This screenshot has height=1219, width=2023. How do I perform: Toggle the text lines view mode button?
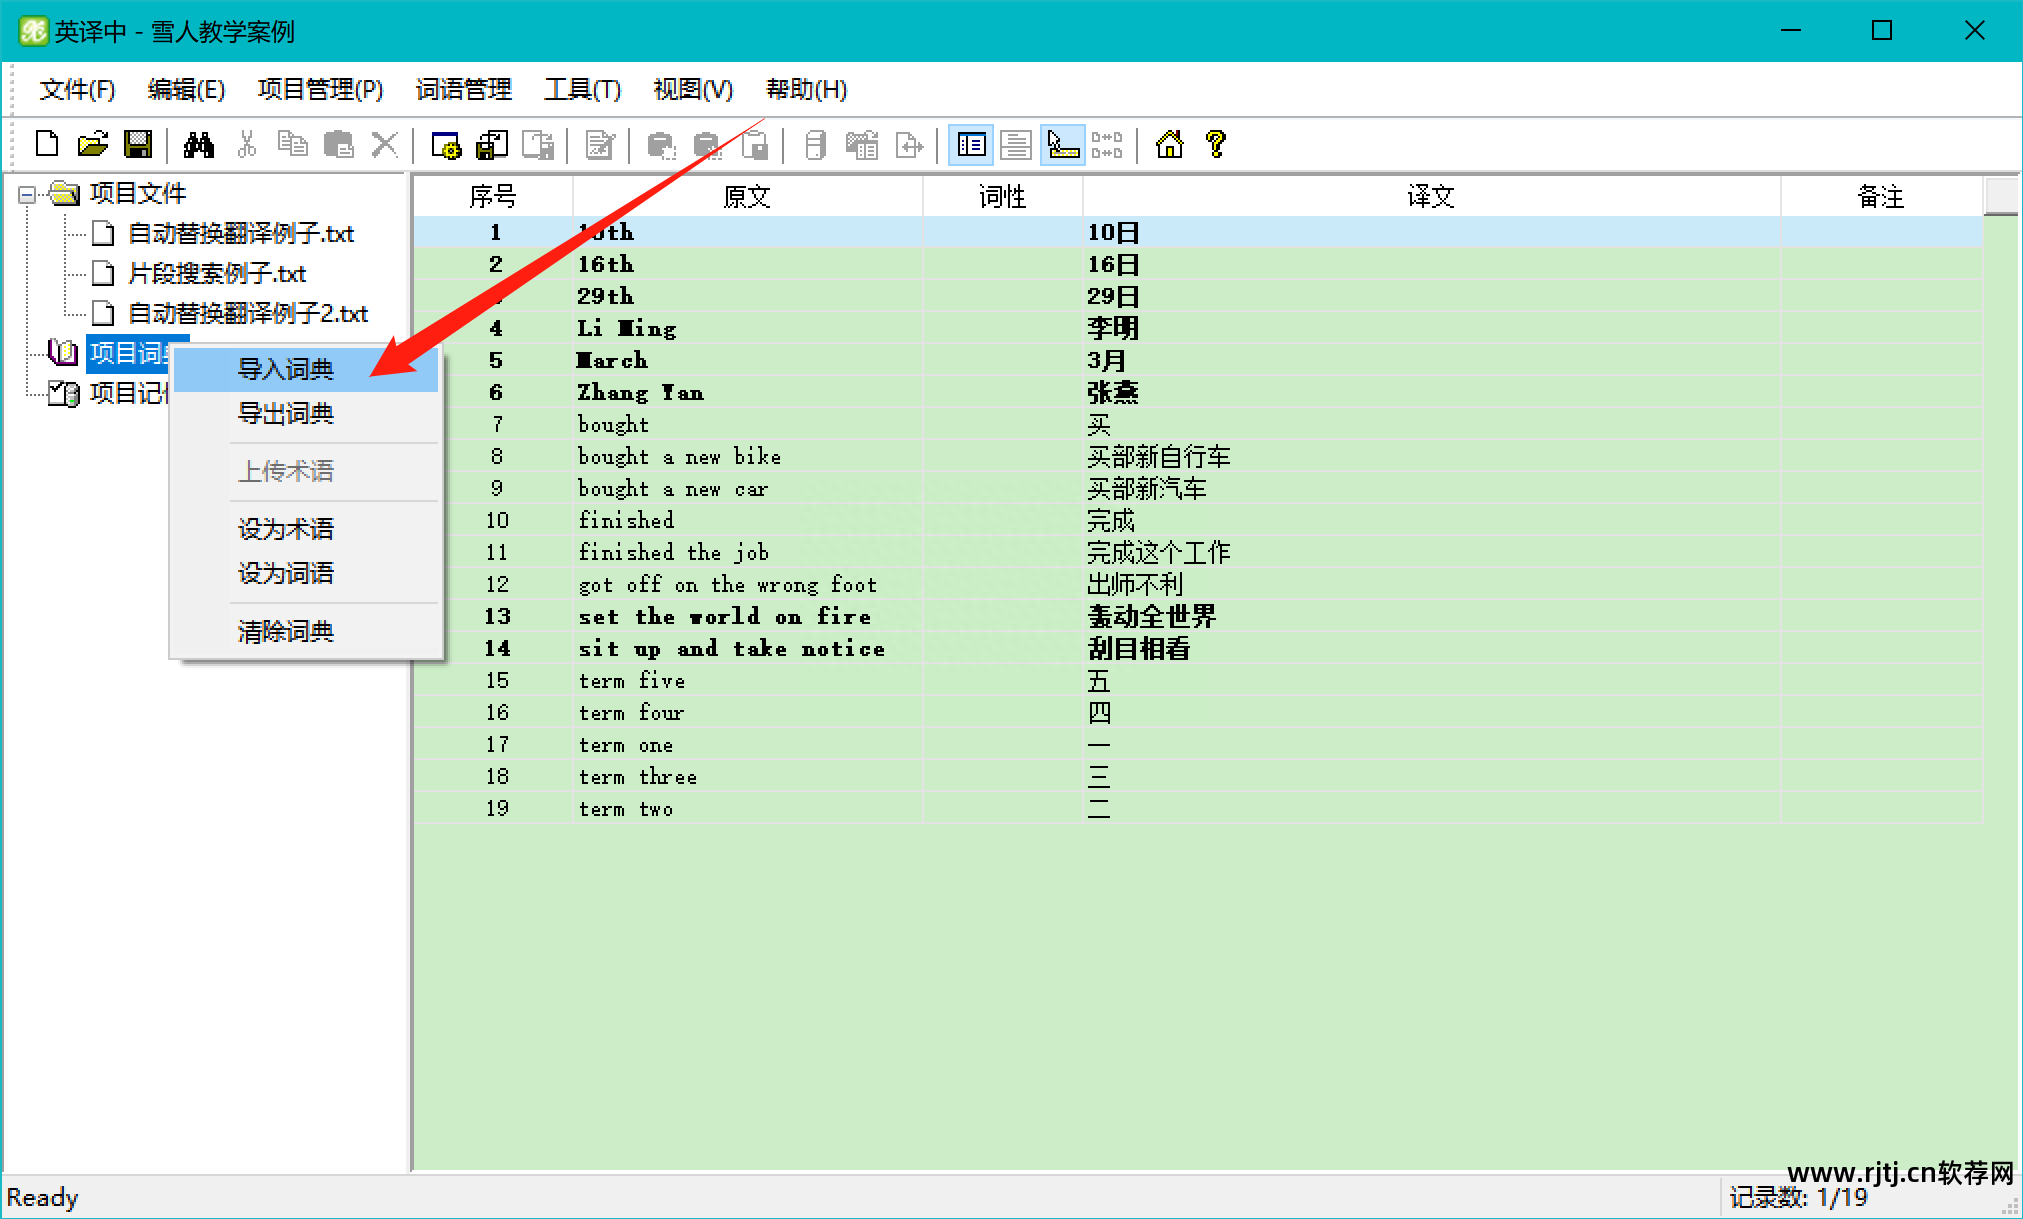(1016, 146)
